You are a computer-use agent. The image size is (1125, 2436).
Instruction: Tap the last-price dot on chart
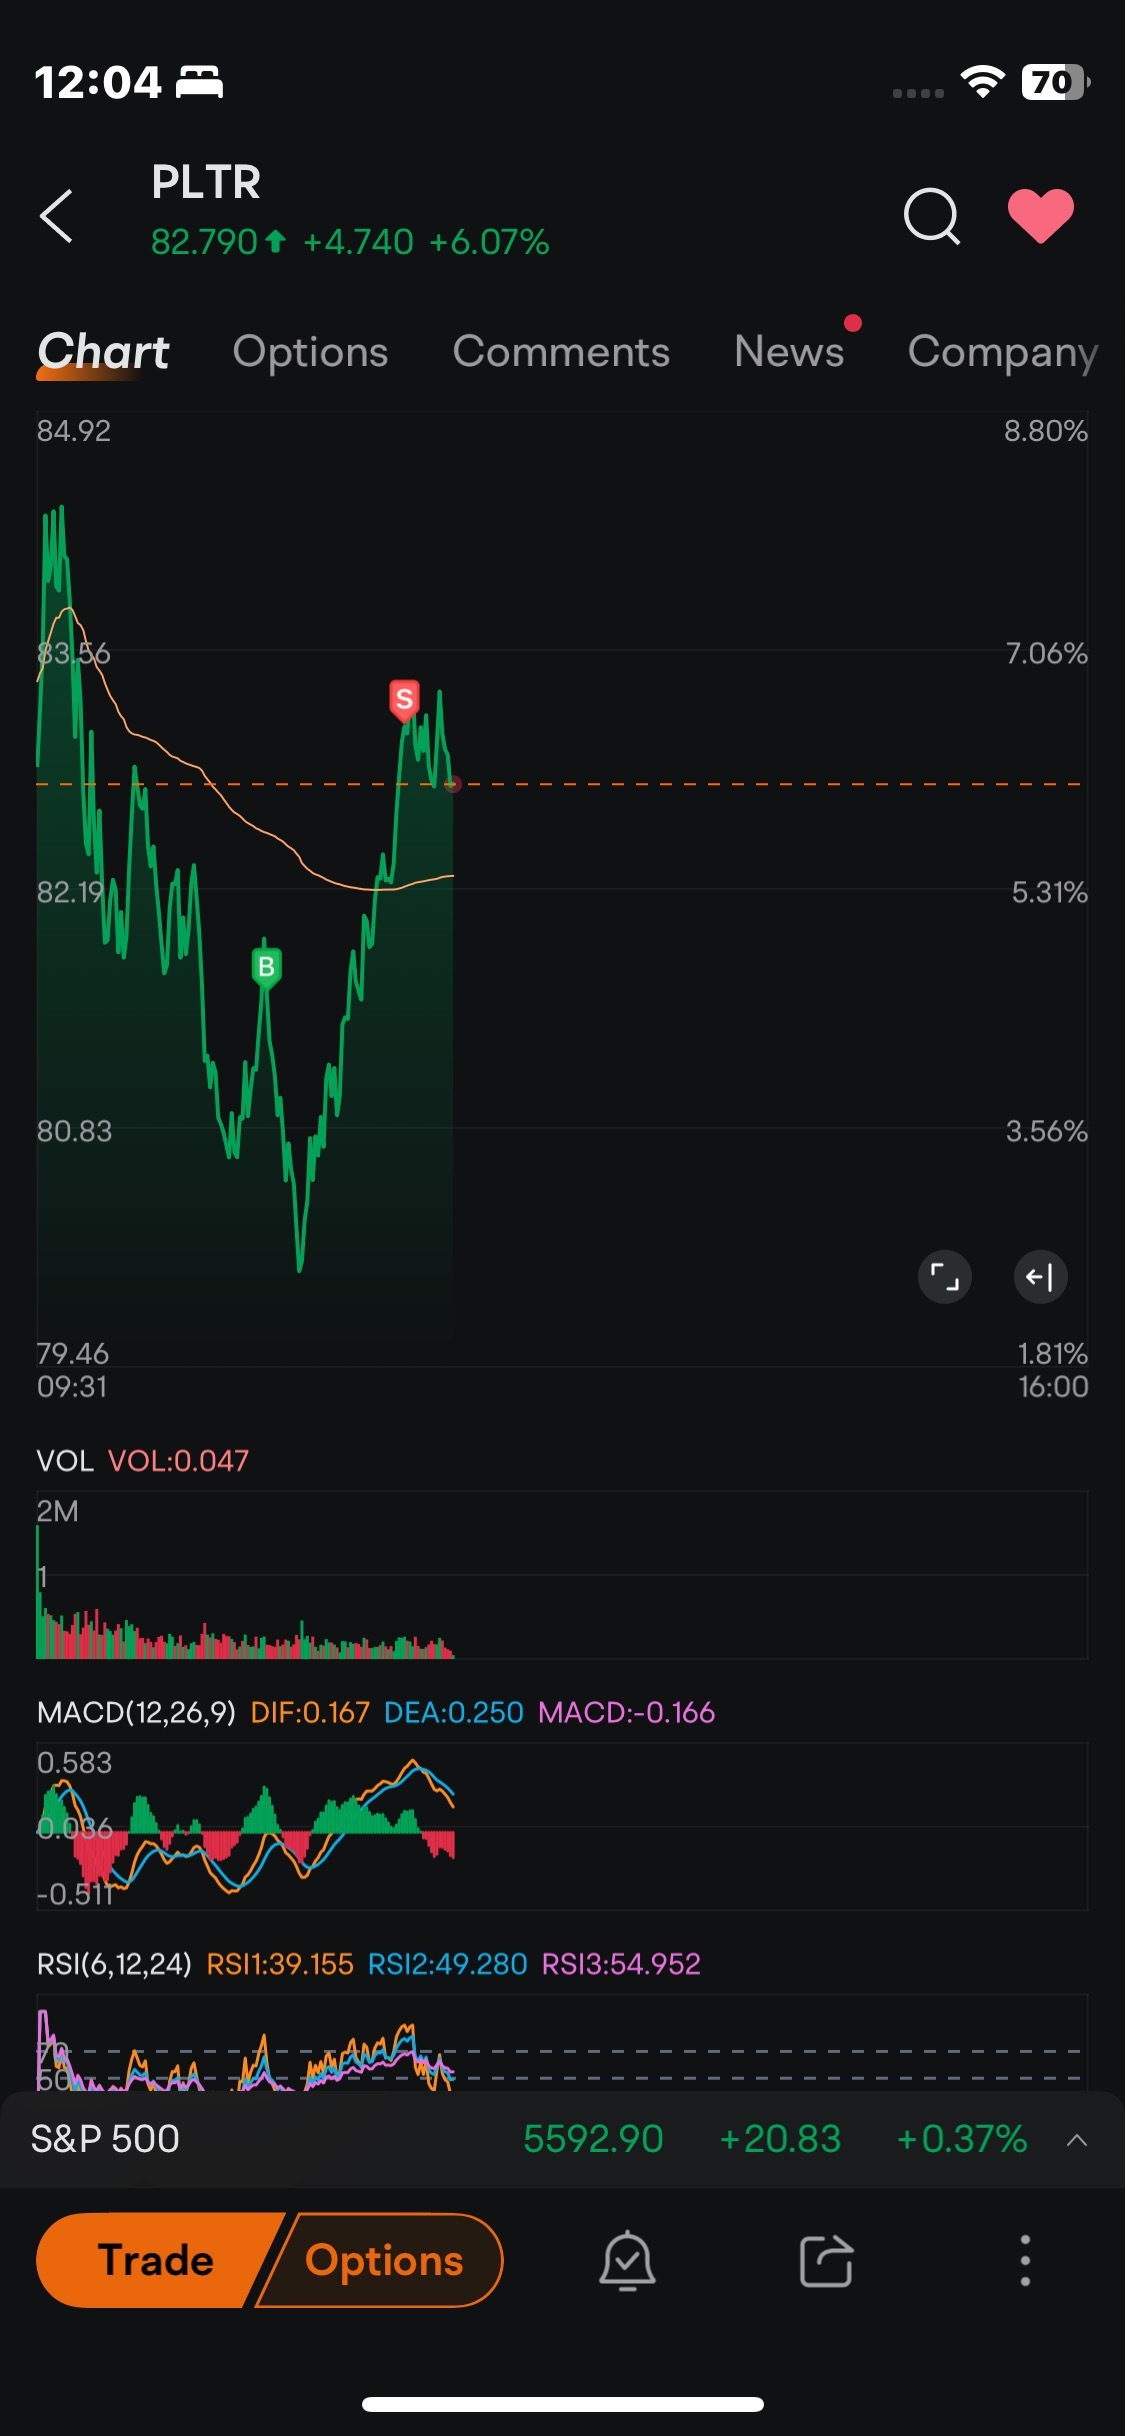[x=453, y=784]
